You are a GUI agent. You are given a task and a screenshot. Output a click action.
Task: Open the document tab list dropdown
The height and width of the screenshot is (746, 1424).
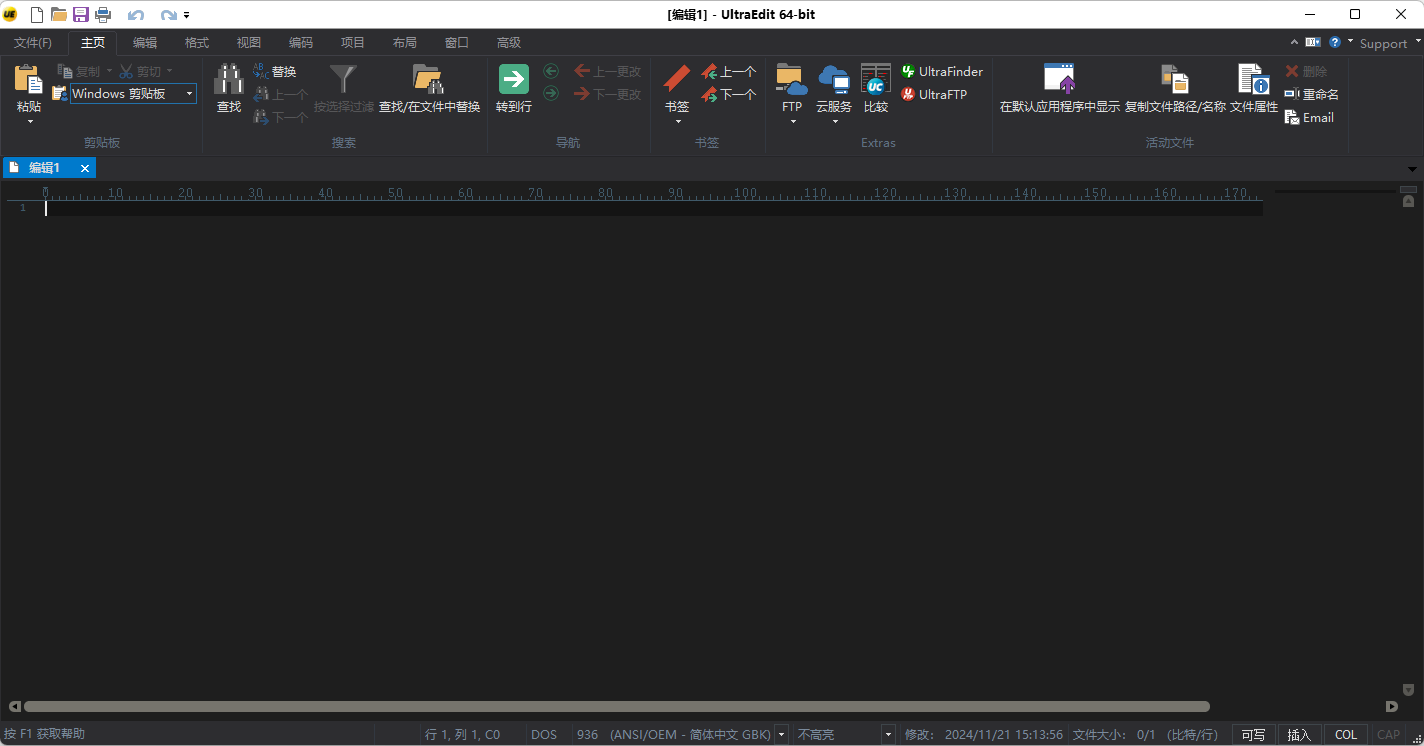(x=1412, y=169)
